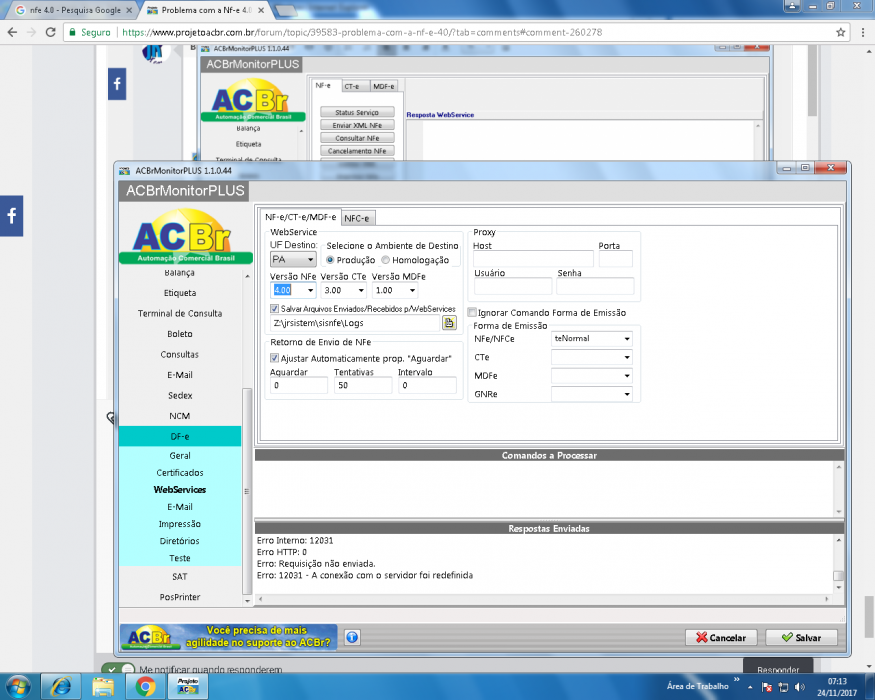This screenshot has width=875, height=700.
Task: Select the Homologação radio button
Action: click(x=386, y=260)
